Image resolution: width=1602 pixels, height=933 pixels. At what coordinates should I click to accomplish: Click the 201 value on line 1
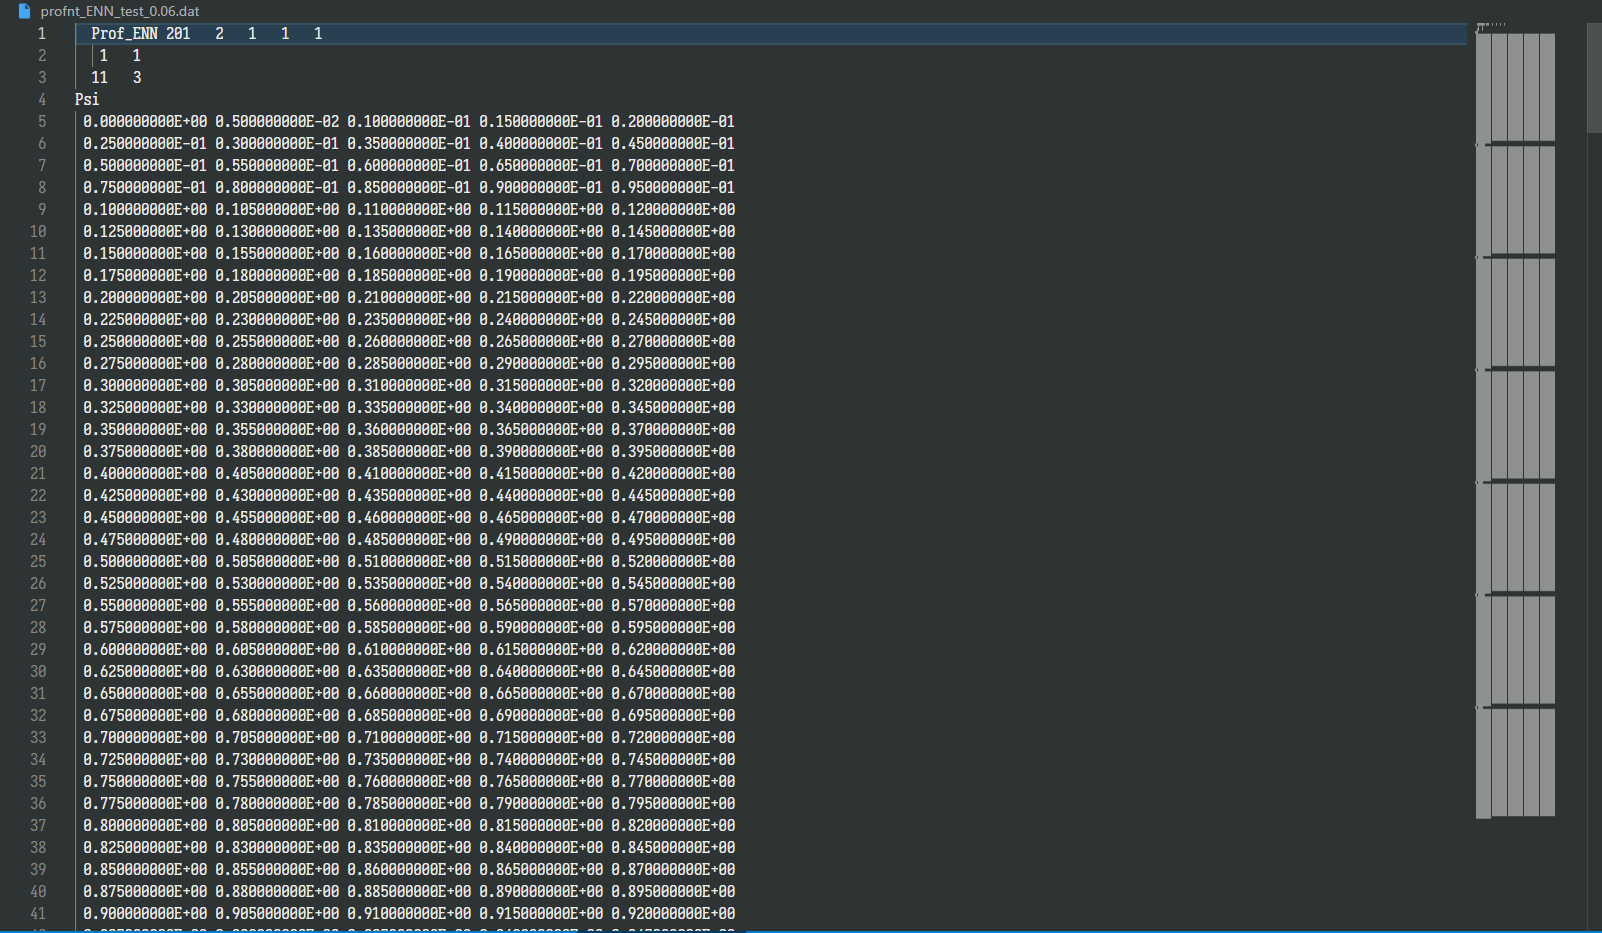tap(178, 34)
